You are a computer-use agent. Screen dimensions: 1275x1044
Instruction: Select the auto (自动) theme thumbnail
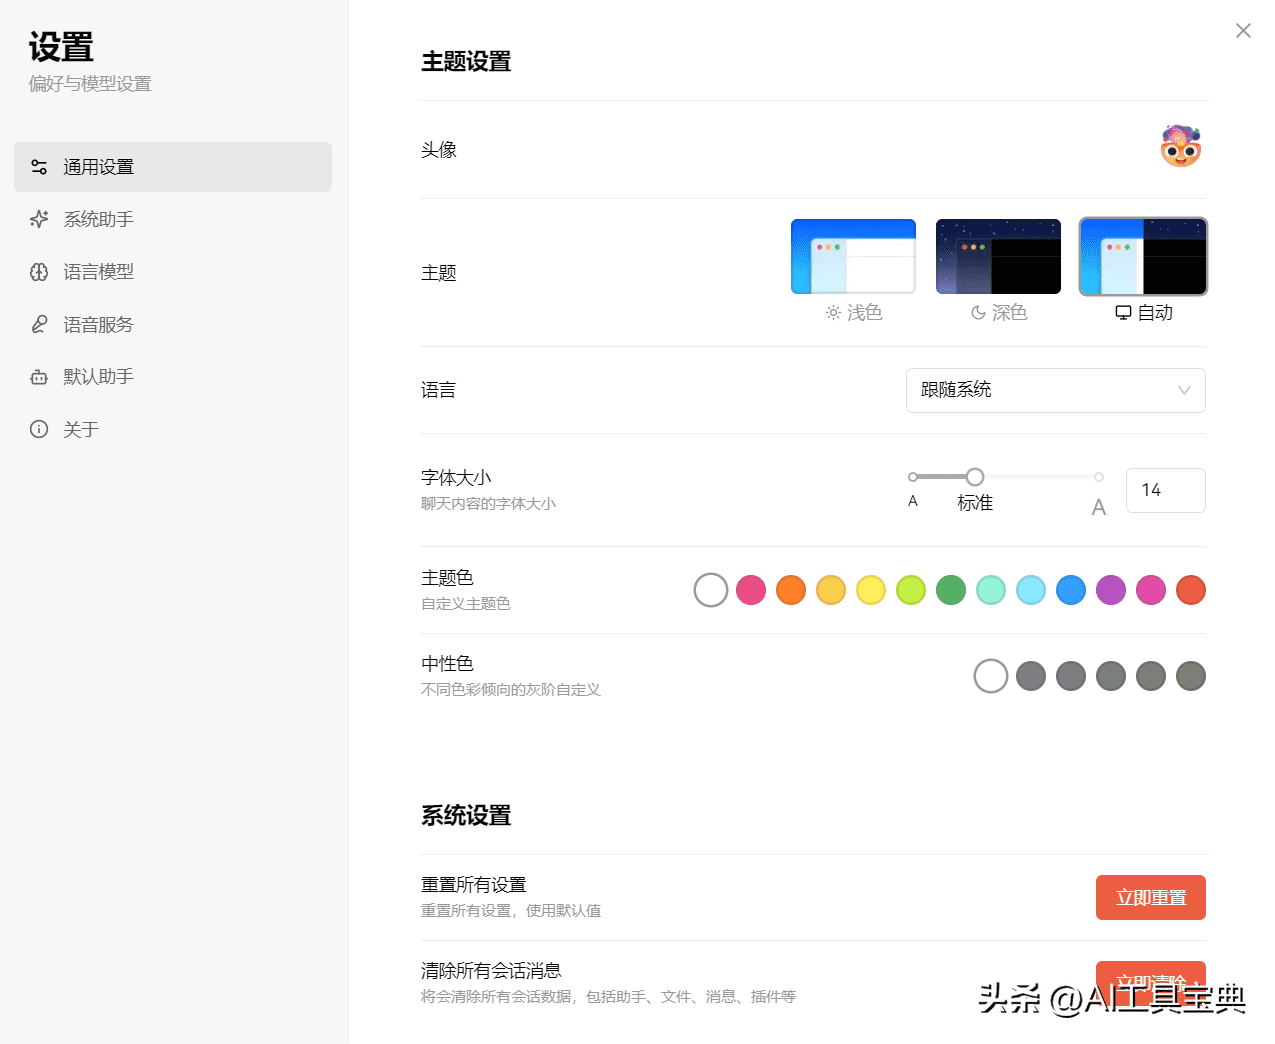pos(1143,257)
